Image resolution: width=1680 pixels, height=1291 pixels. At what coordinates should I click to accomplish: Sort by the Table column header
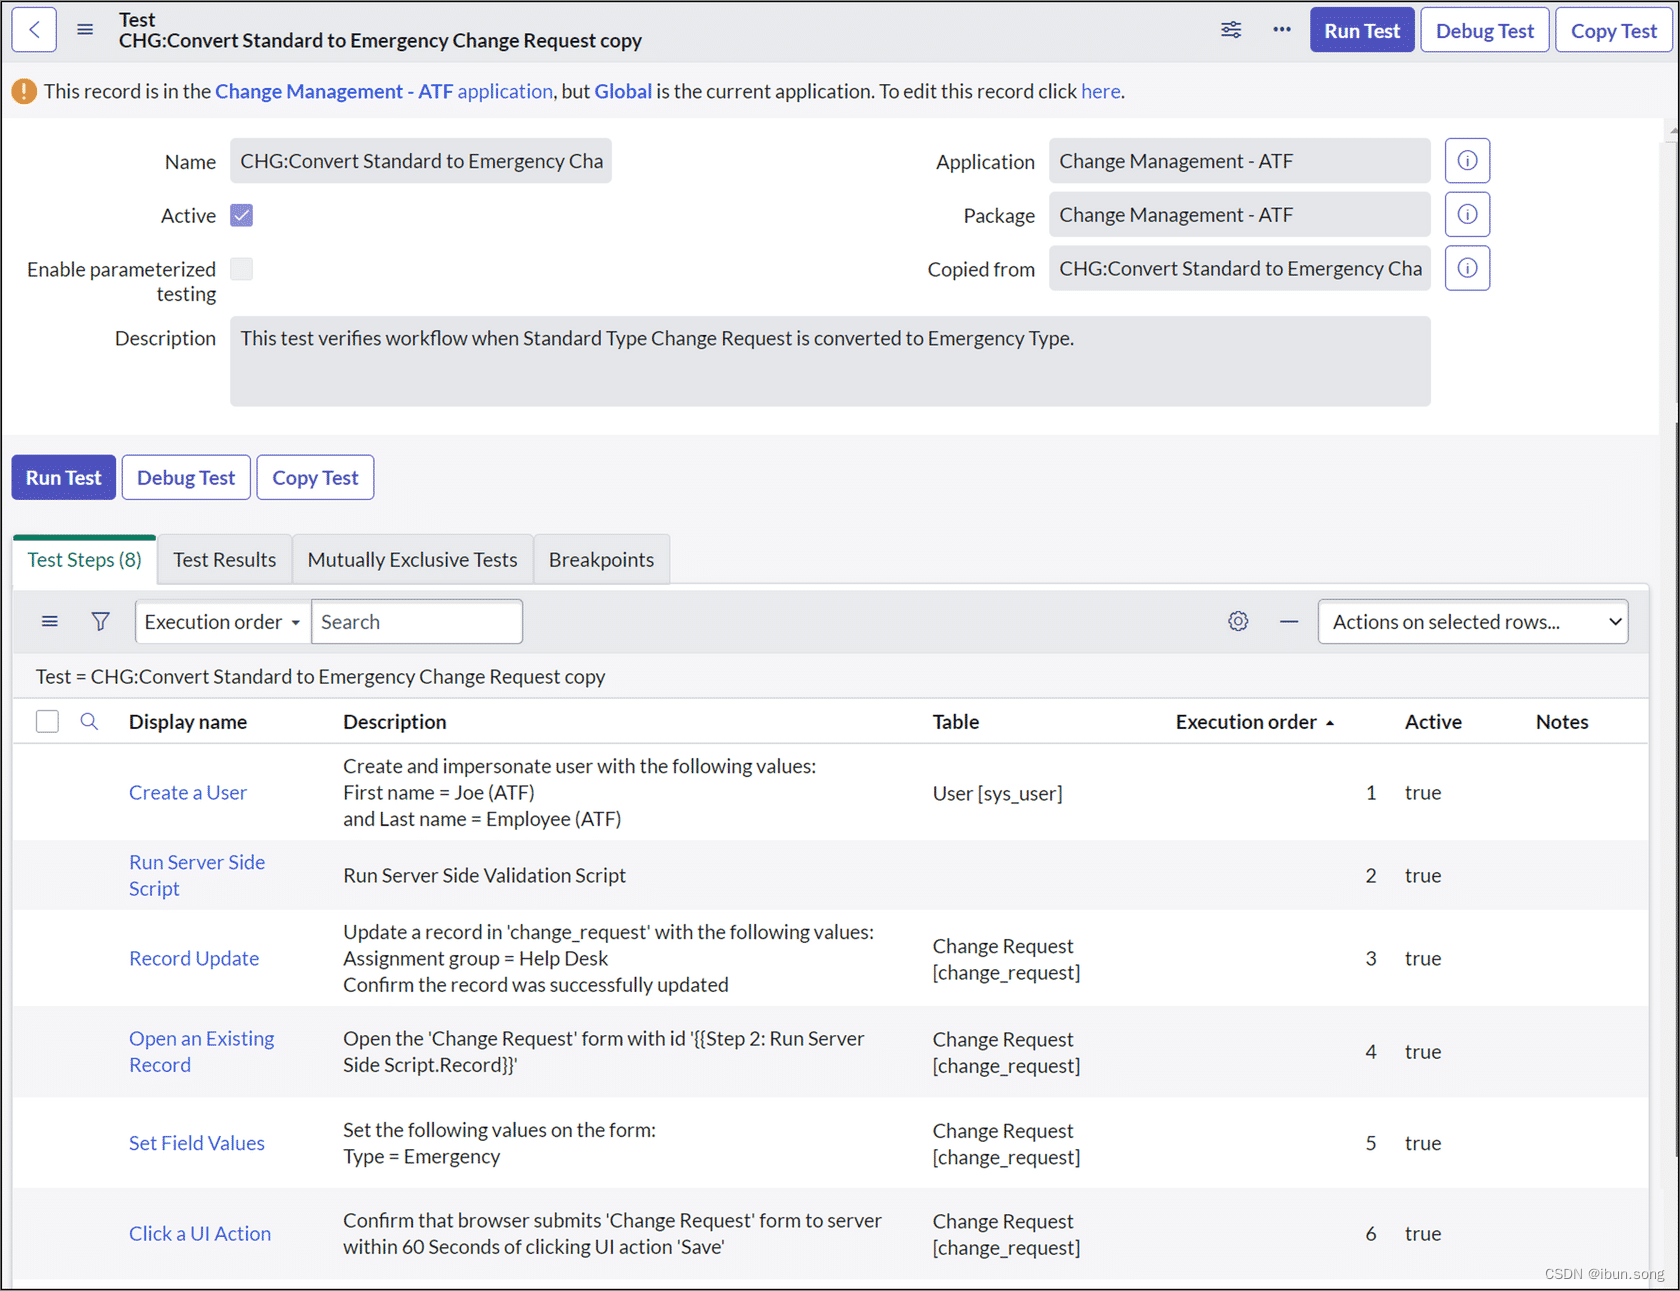click(956, 722)
